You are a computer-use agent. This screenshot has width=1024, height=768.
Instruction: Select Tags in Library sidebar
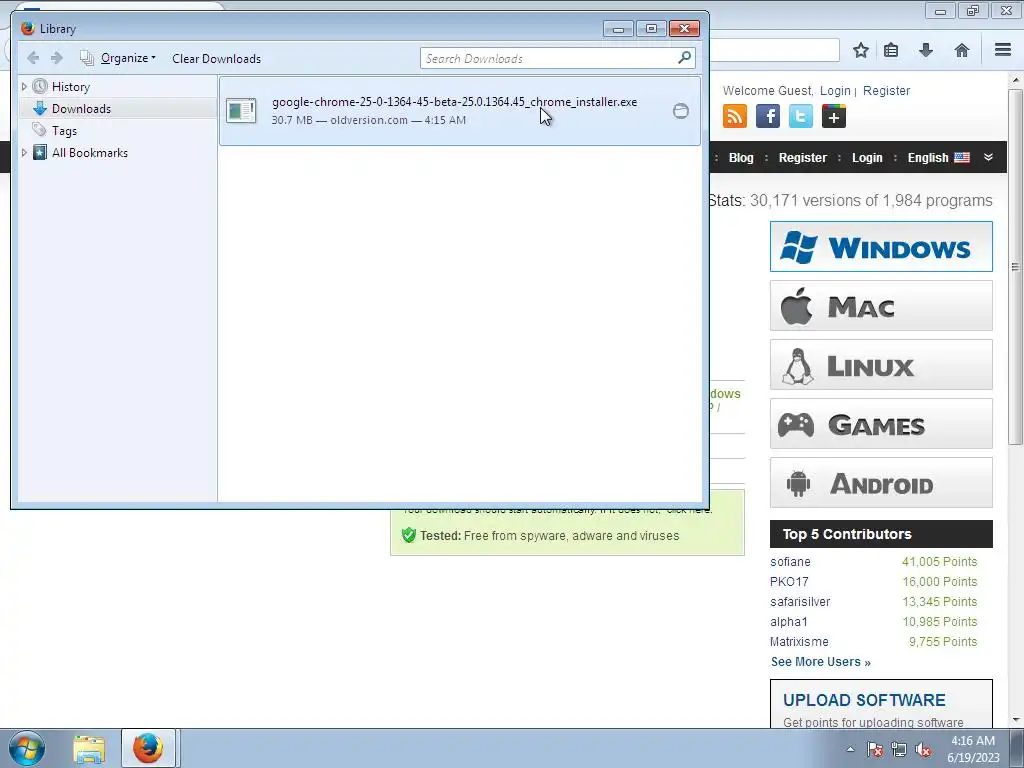[x=64, y=131]
